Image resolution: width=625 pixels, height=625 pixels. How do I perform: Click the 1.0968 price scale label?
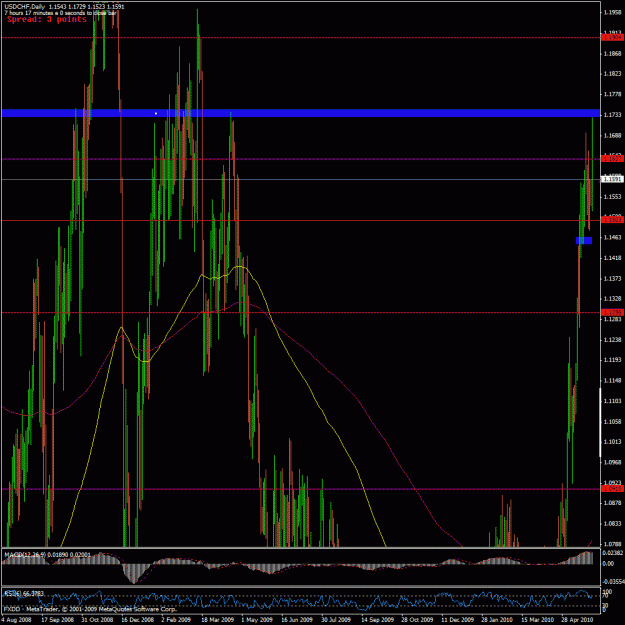point(613,462)
